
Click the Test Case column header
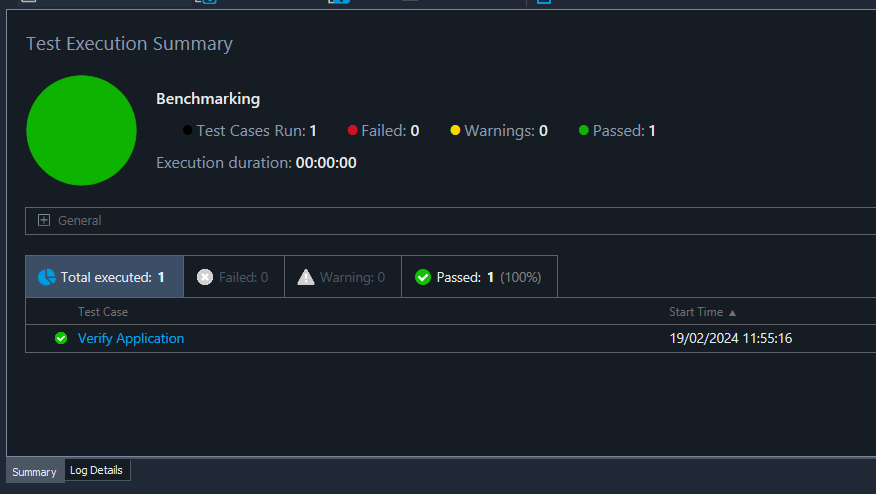pos(103,312)
